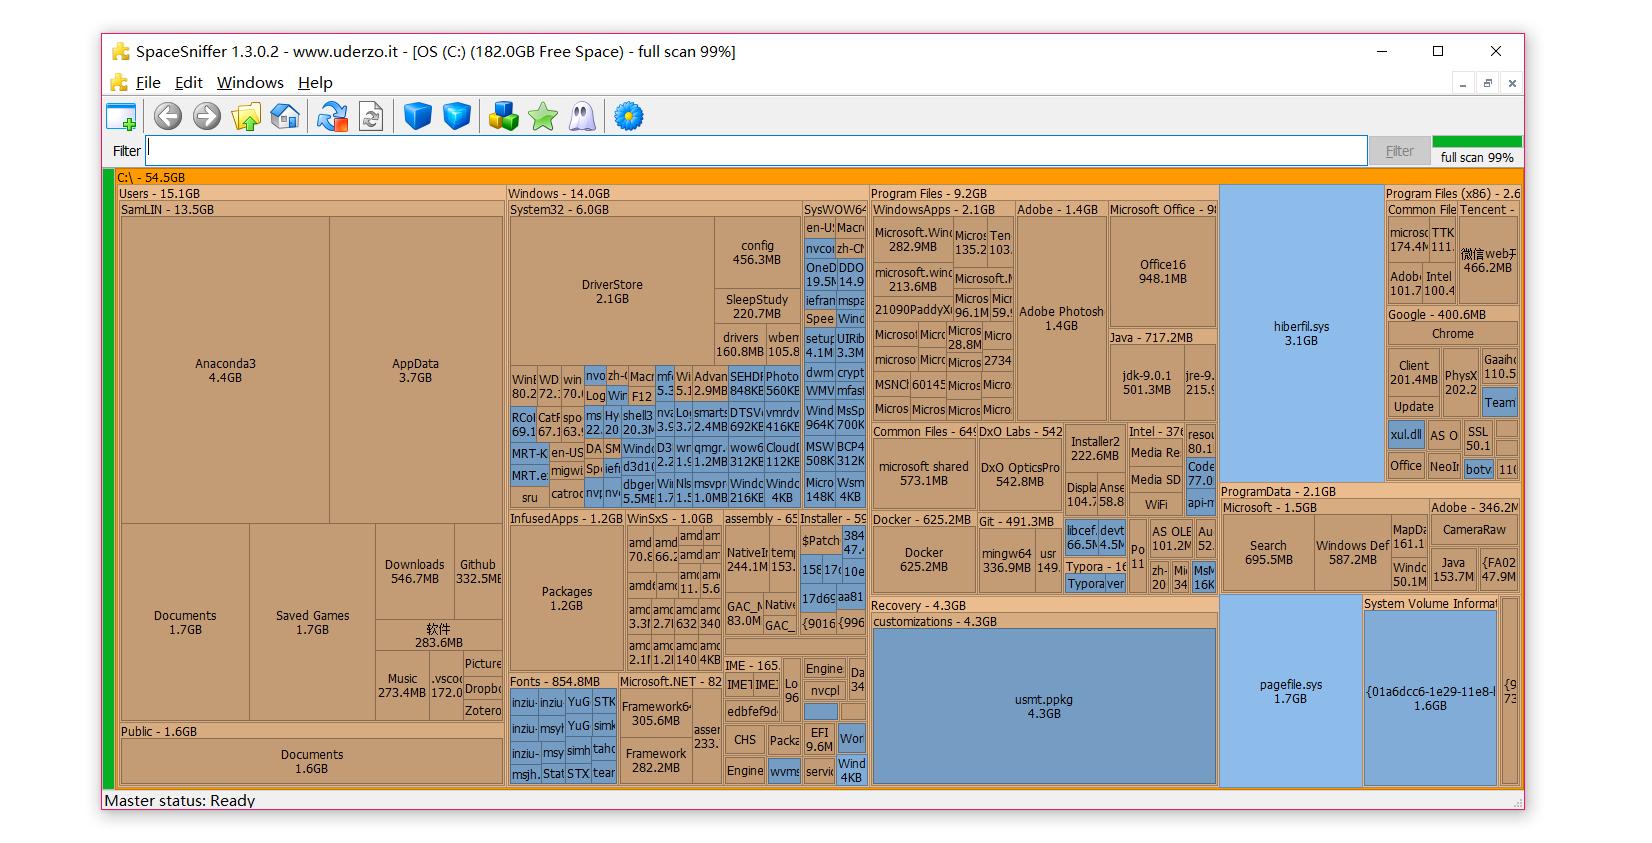Toggle file classes style colored cubes icon
This screenshot has width=1652, height=843.
(x=503, y=117)
